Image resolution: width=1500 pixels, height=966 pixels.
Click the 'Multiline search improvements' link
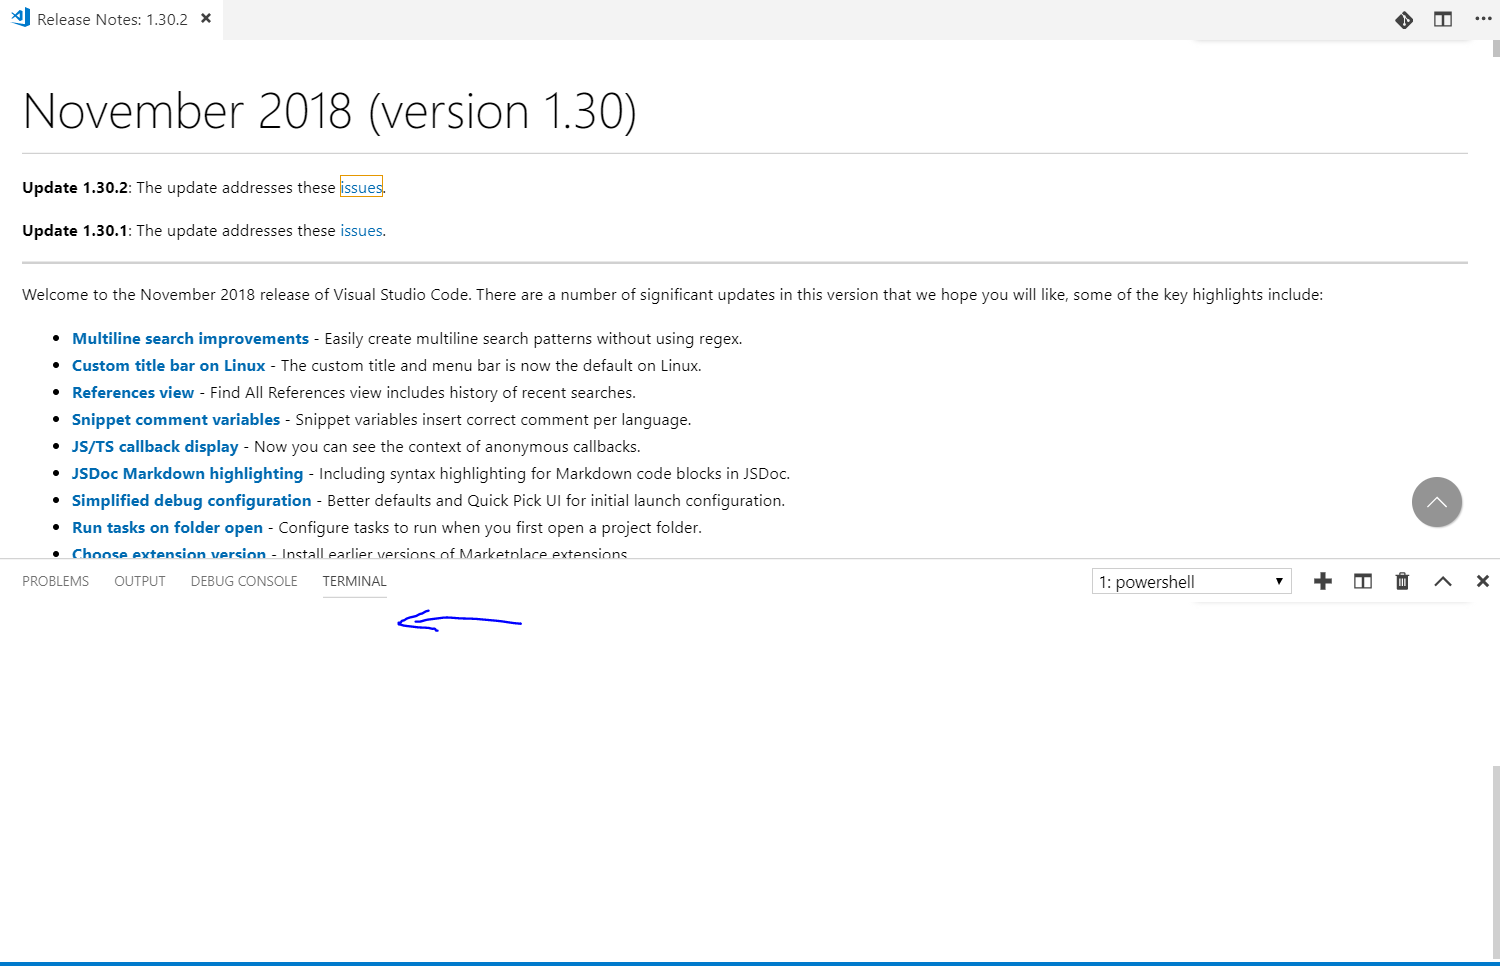pos(190,338)
